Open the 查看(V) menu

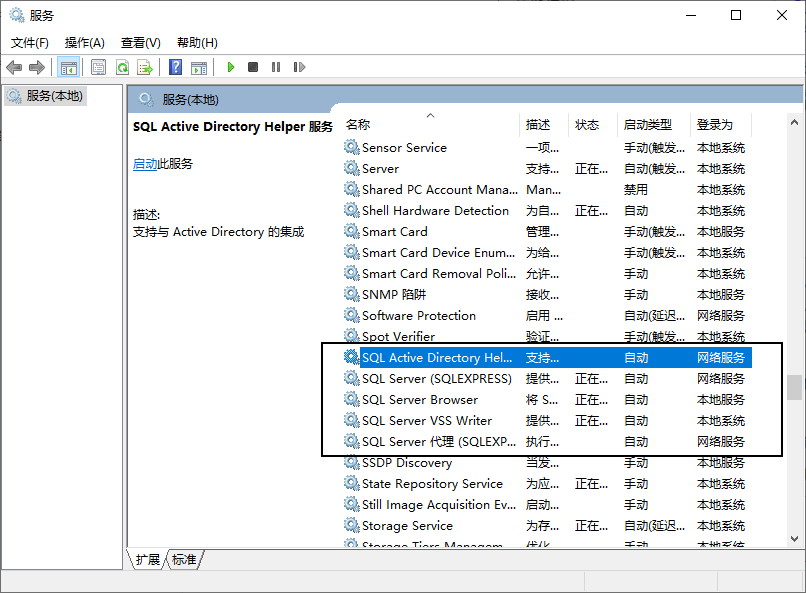tap(140, 43)
